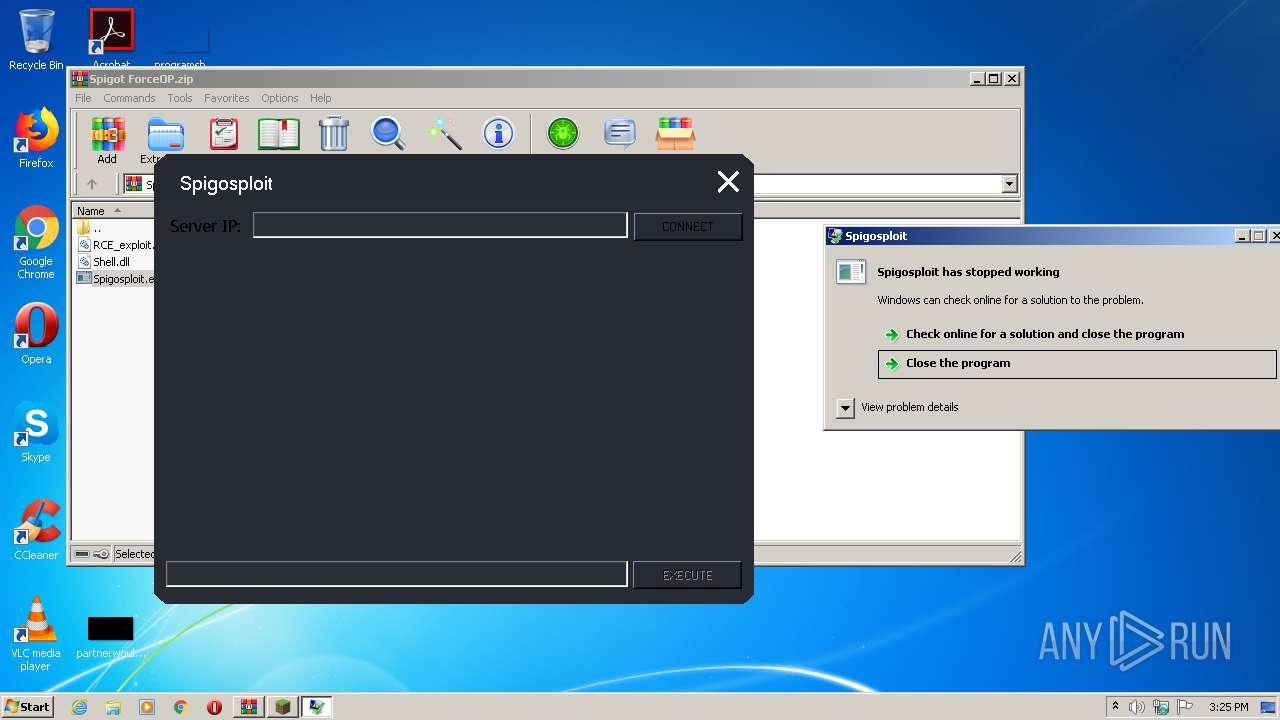Open Internet Explorer from the taskbar

[79, 707]
